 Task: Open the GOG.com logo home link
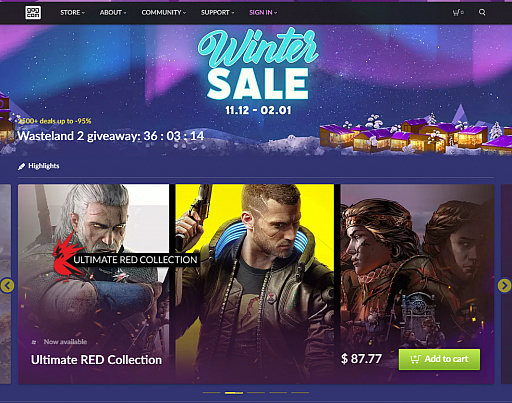33,13
